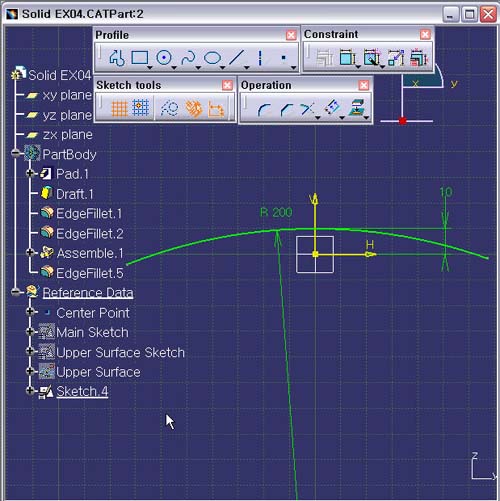This screenshot has width=500, height=501.
Task: Select the Rectangle sketch tool
Action: 140,58
